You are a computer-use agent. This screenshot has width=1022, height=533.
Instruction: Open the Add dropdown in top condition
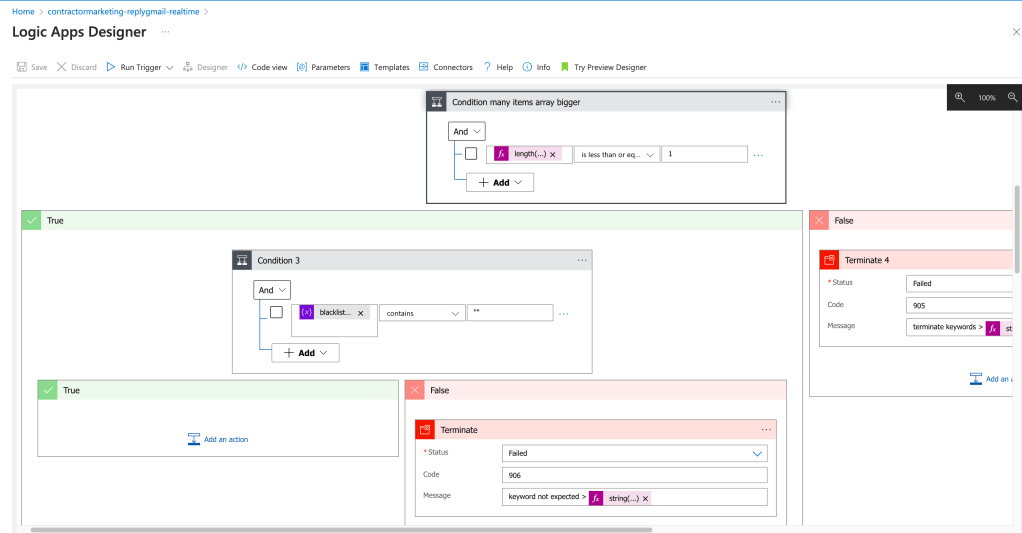500,182
